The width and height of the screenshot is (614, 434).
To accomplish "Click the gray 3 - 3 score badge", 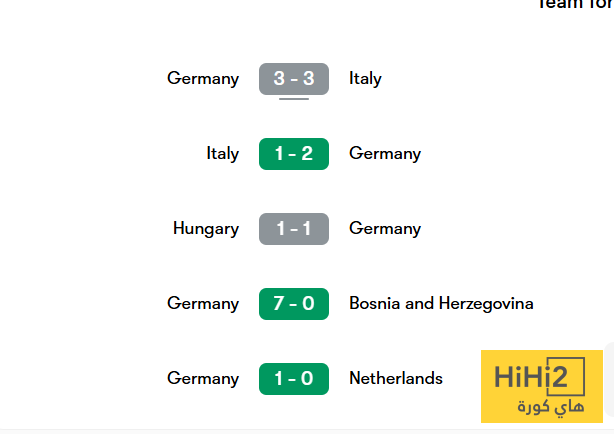I will 293,78.
